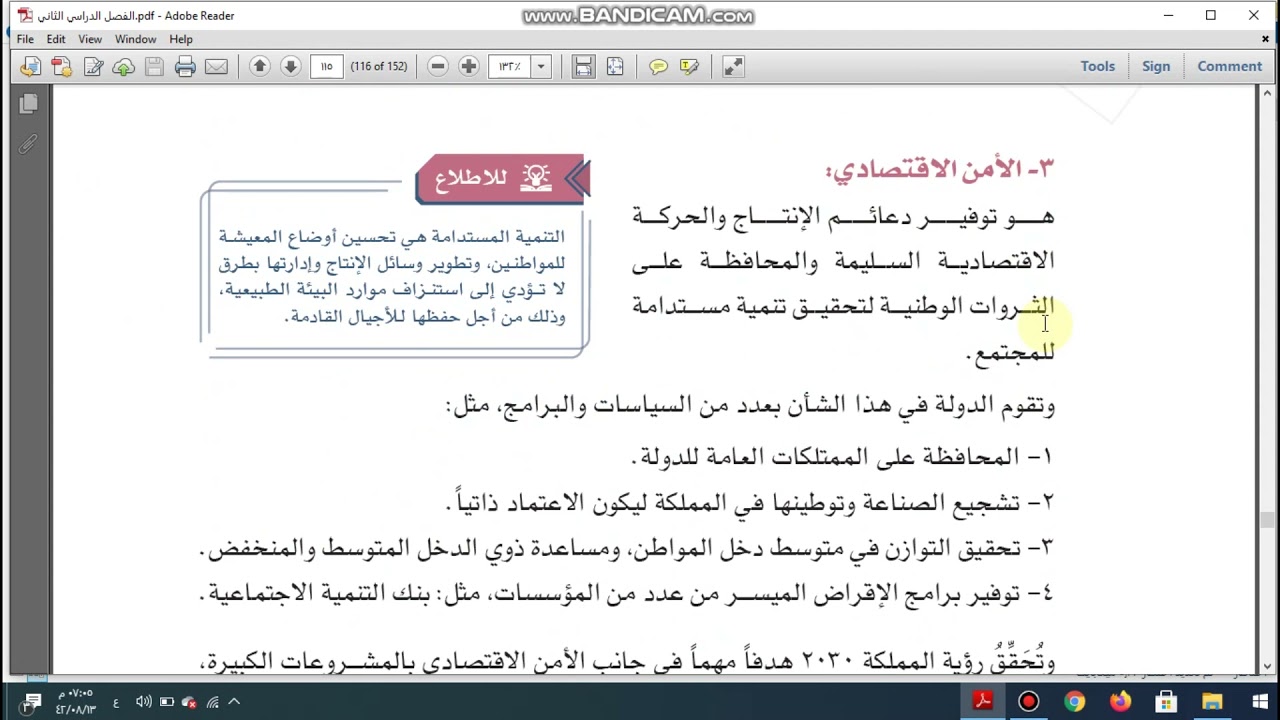Viewport: 1280px width, 720px height.
Task: Go to previous page with up arrow
Action: (x=259, y=66)
